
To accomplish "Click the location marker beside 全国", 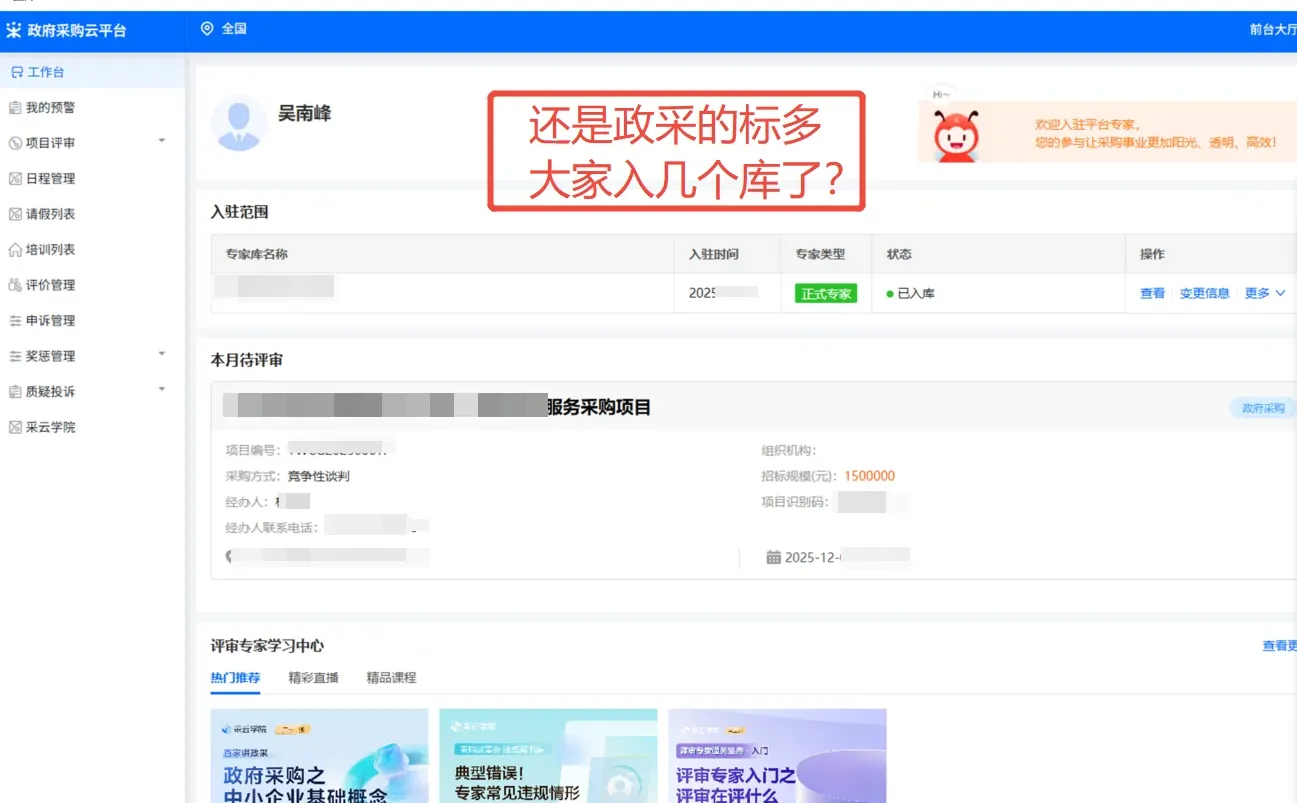I will [207, 28].
